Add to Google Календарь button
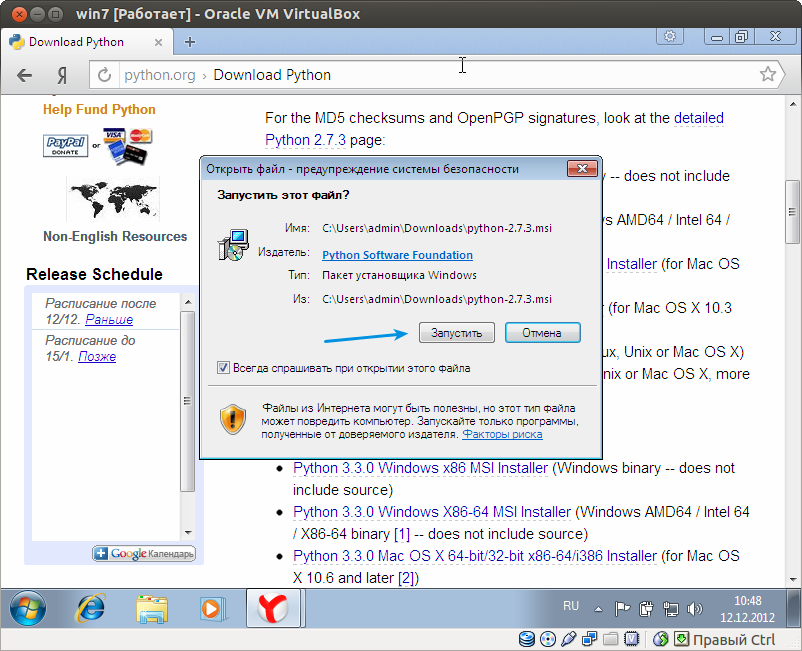The height and width of the screenshot is (651, 802). pyautogui.click(x=144, y=553)
